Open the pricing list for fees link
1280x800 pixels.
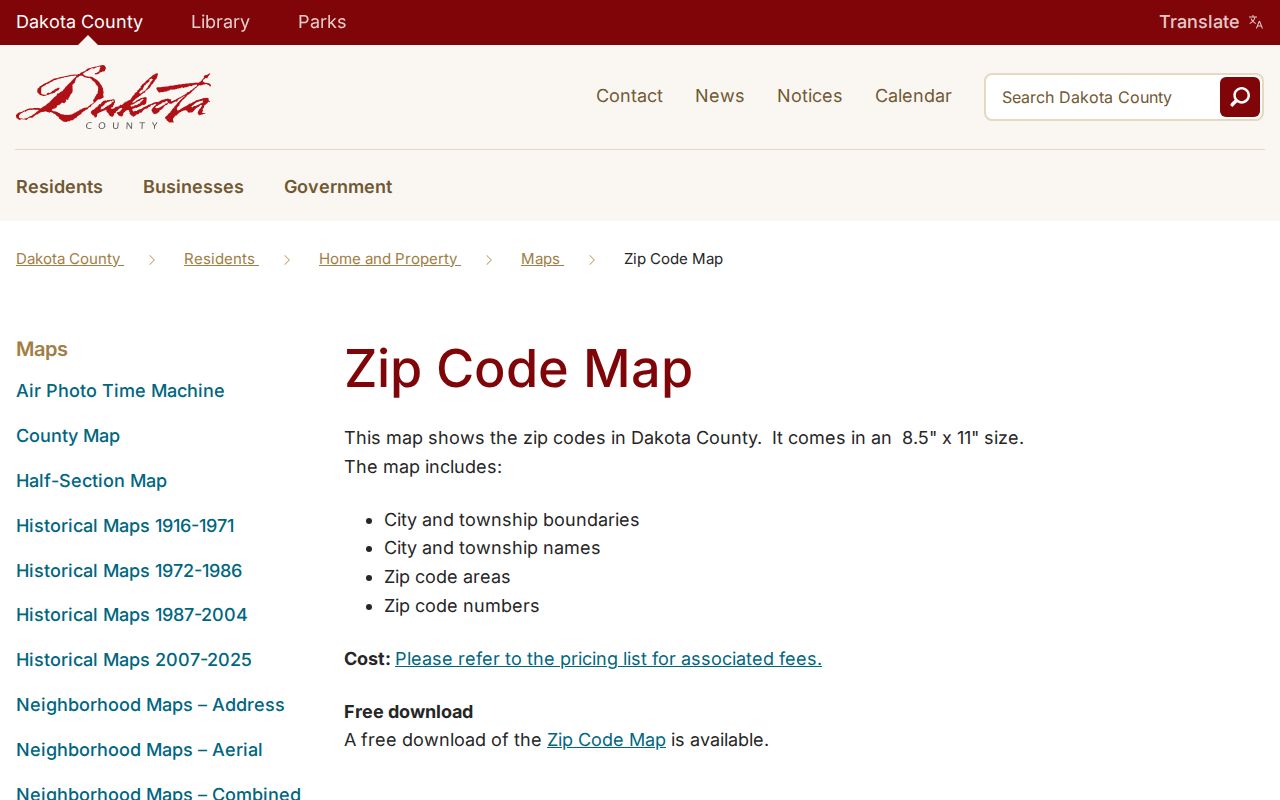[x=608, y=659]
